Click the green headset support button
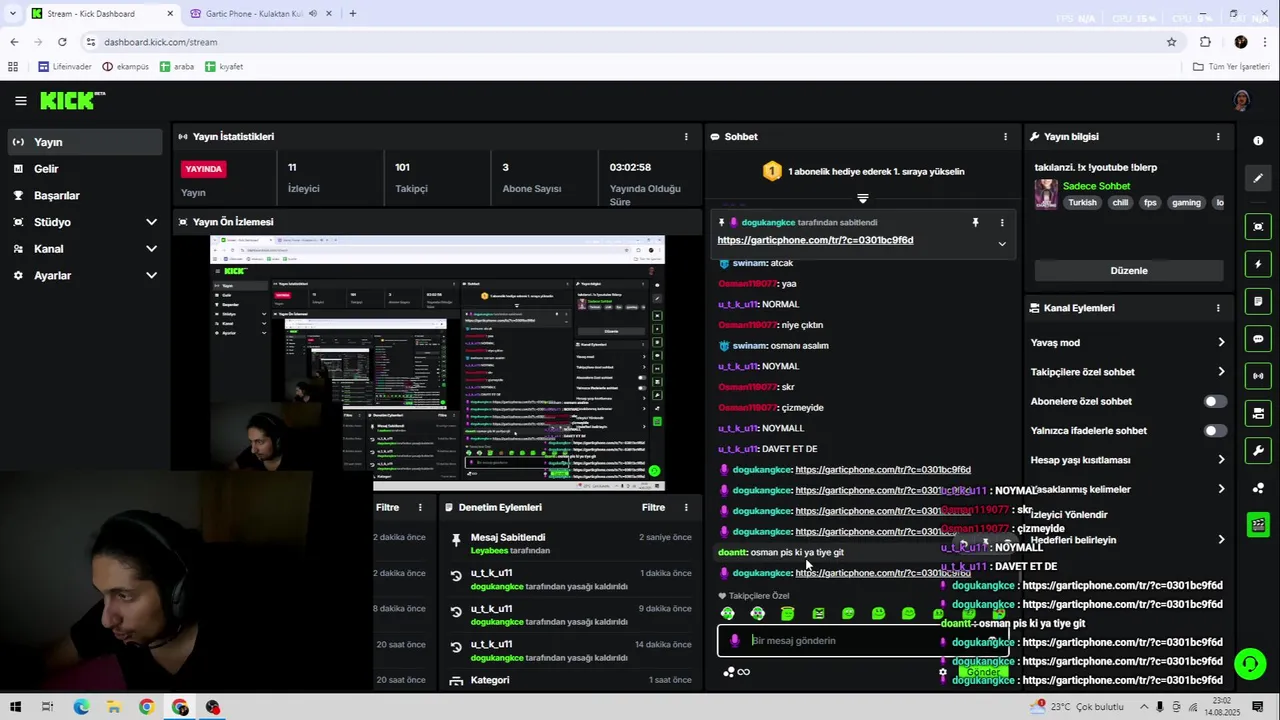Screen dimensions: 1280x720 (1249, 663)
